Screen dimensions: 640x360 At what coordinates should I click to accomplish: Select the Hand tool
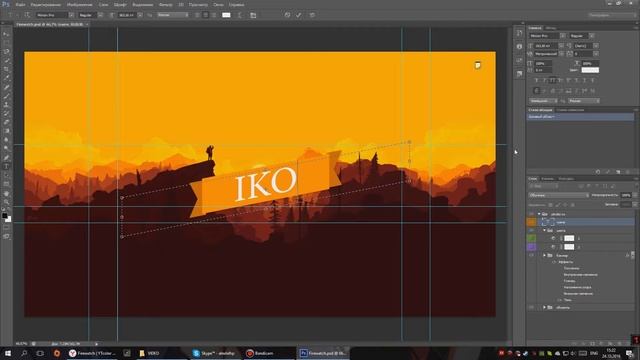point(6,193)
